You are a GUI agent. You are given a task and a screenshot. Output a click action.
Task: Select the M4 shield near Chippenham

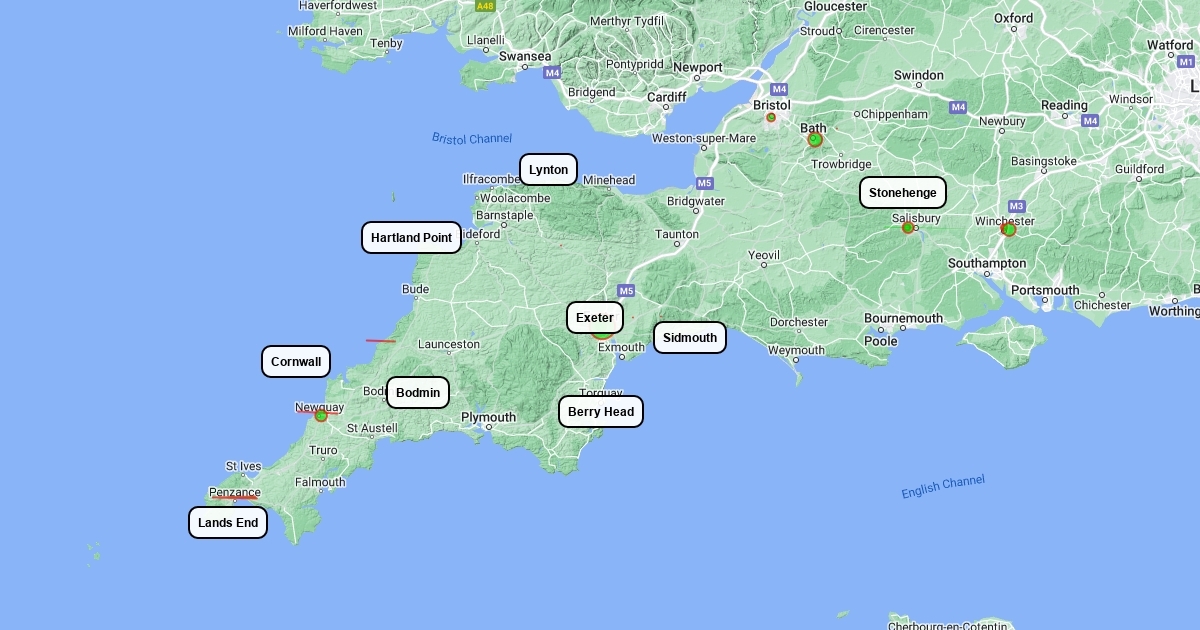click(x=958, y=107)
